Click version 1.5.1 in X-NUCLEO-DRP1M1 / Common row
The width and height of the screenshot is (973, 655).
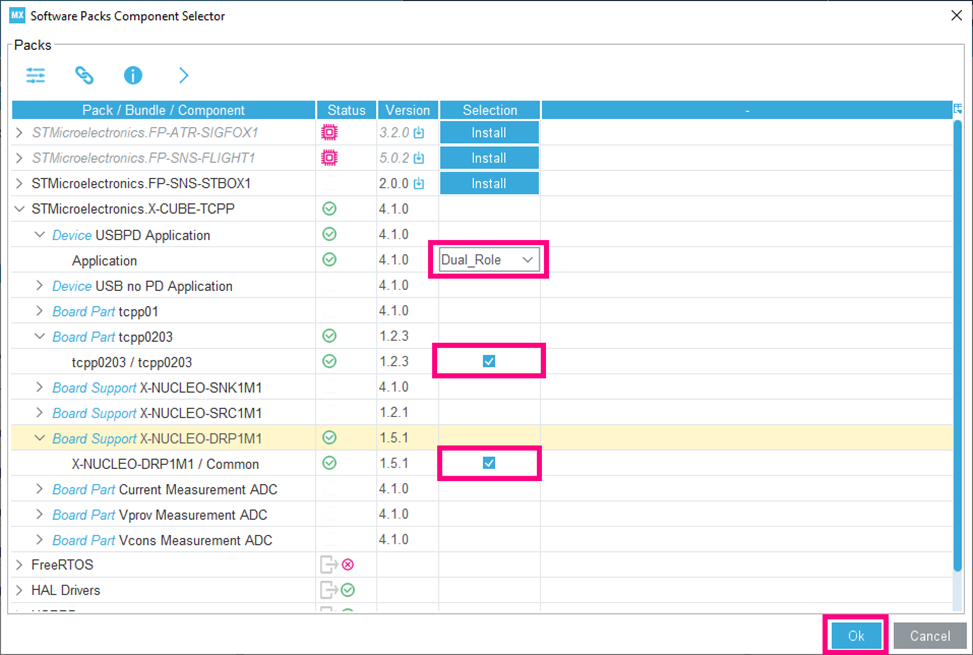(394, 463)
